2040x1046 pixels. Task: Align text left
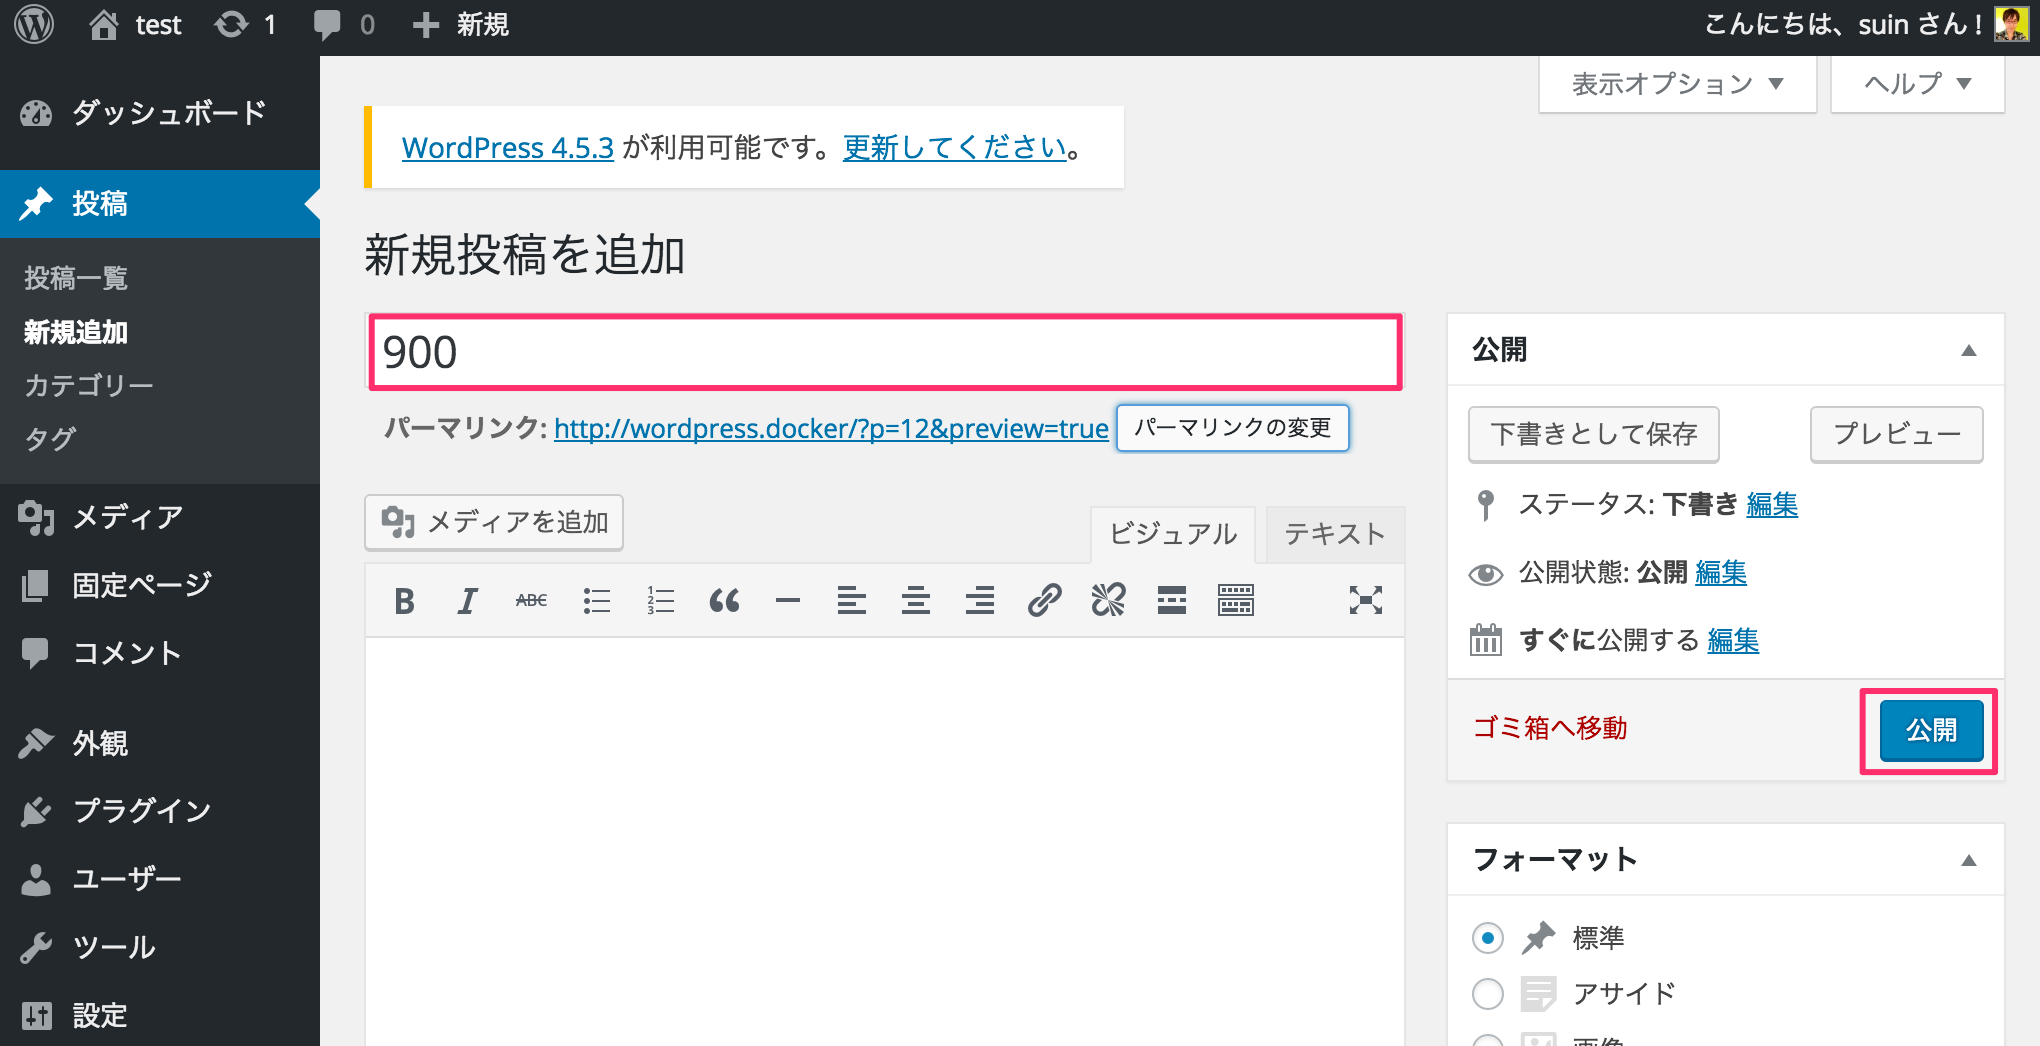(x=852, y=601)
